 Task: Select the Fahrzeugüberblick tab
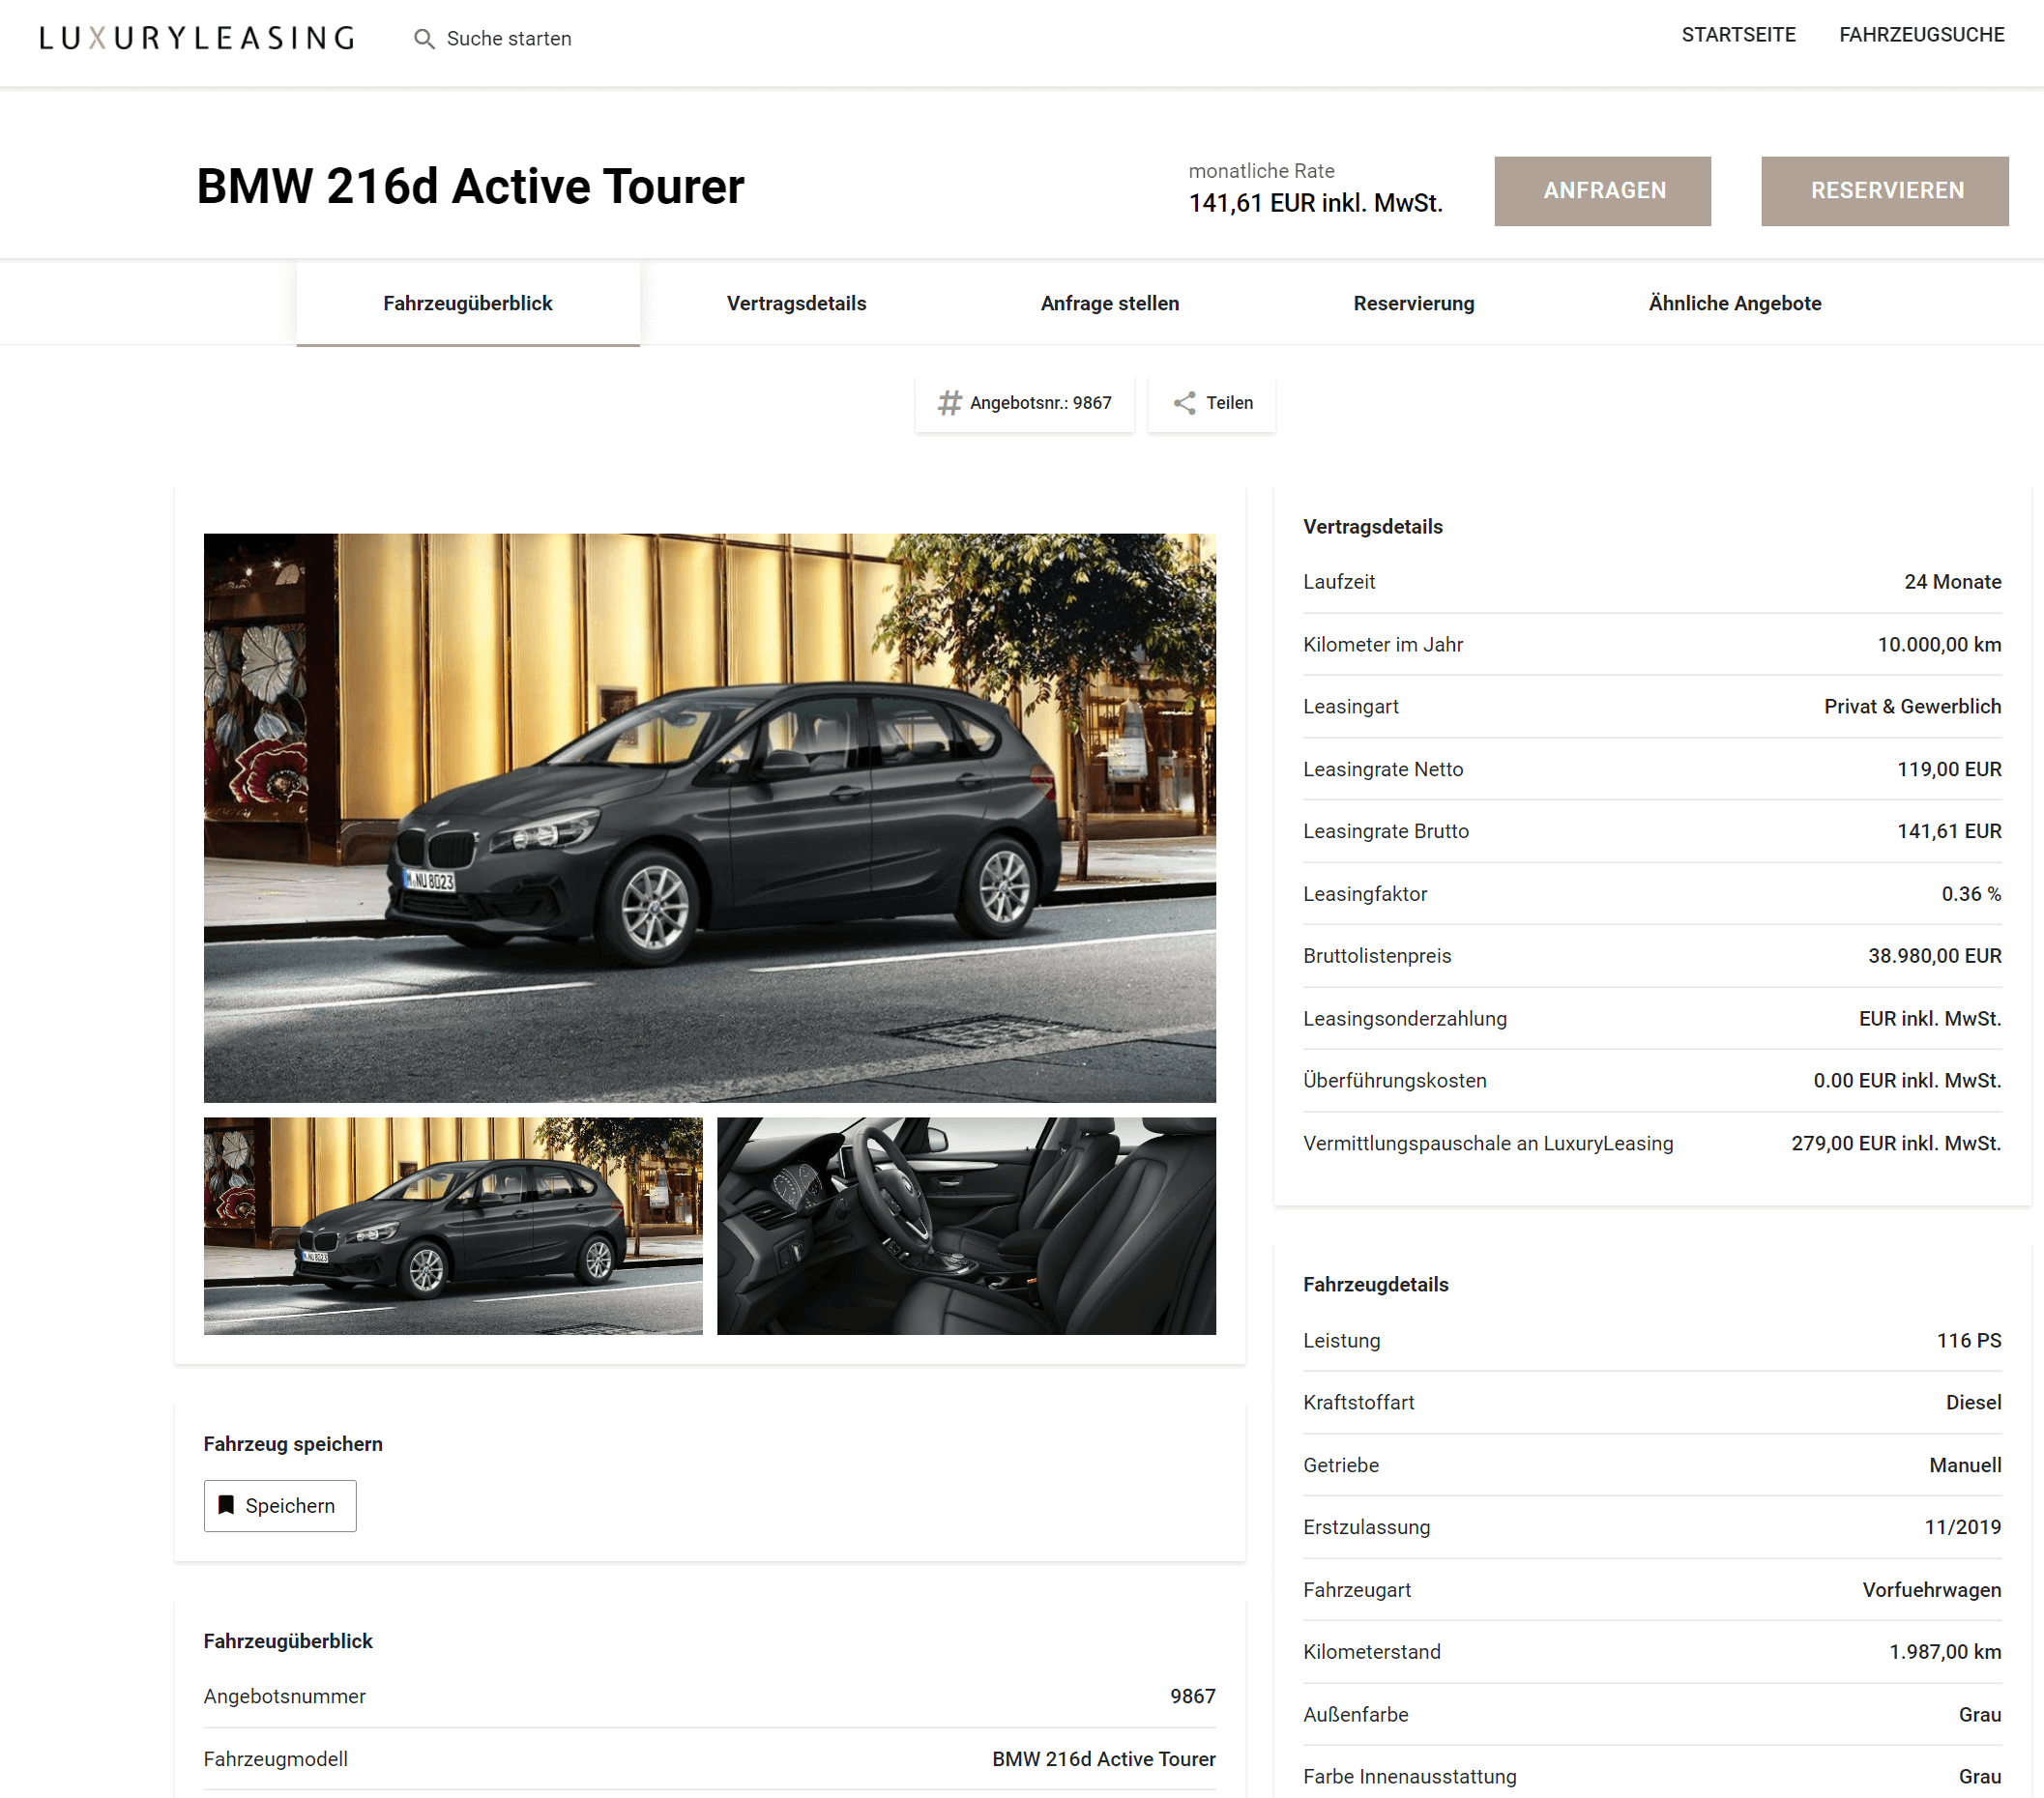coord(468,303)
